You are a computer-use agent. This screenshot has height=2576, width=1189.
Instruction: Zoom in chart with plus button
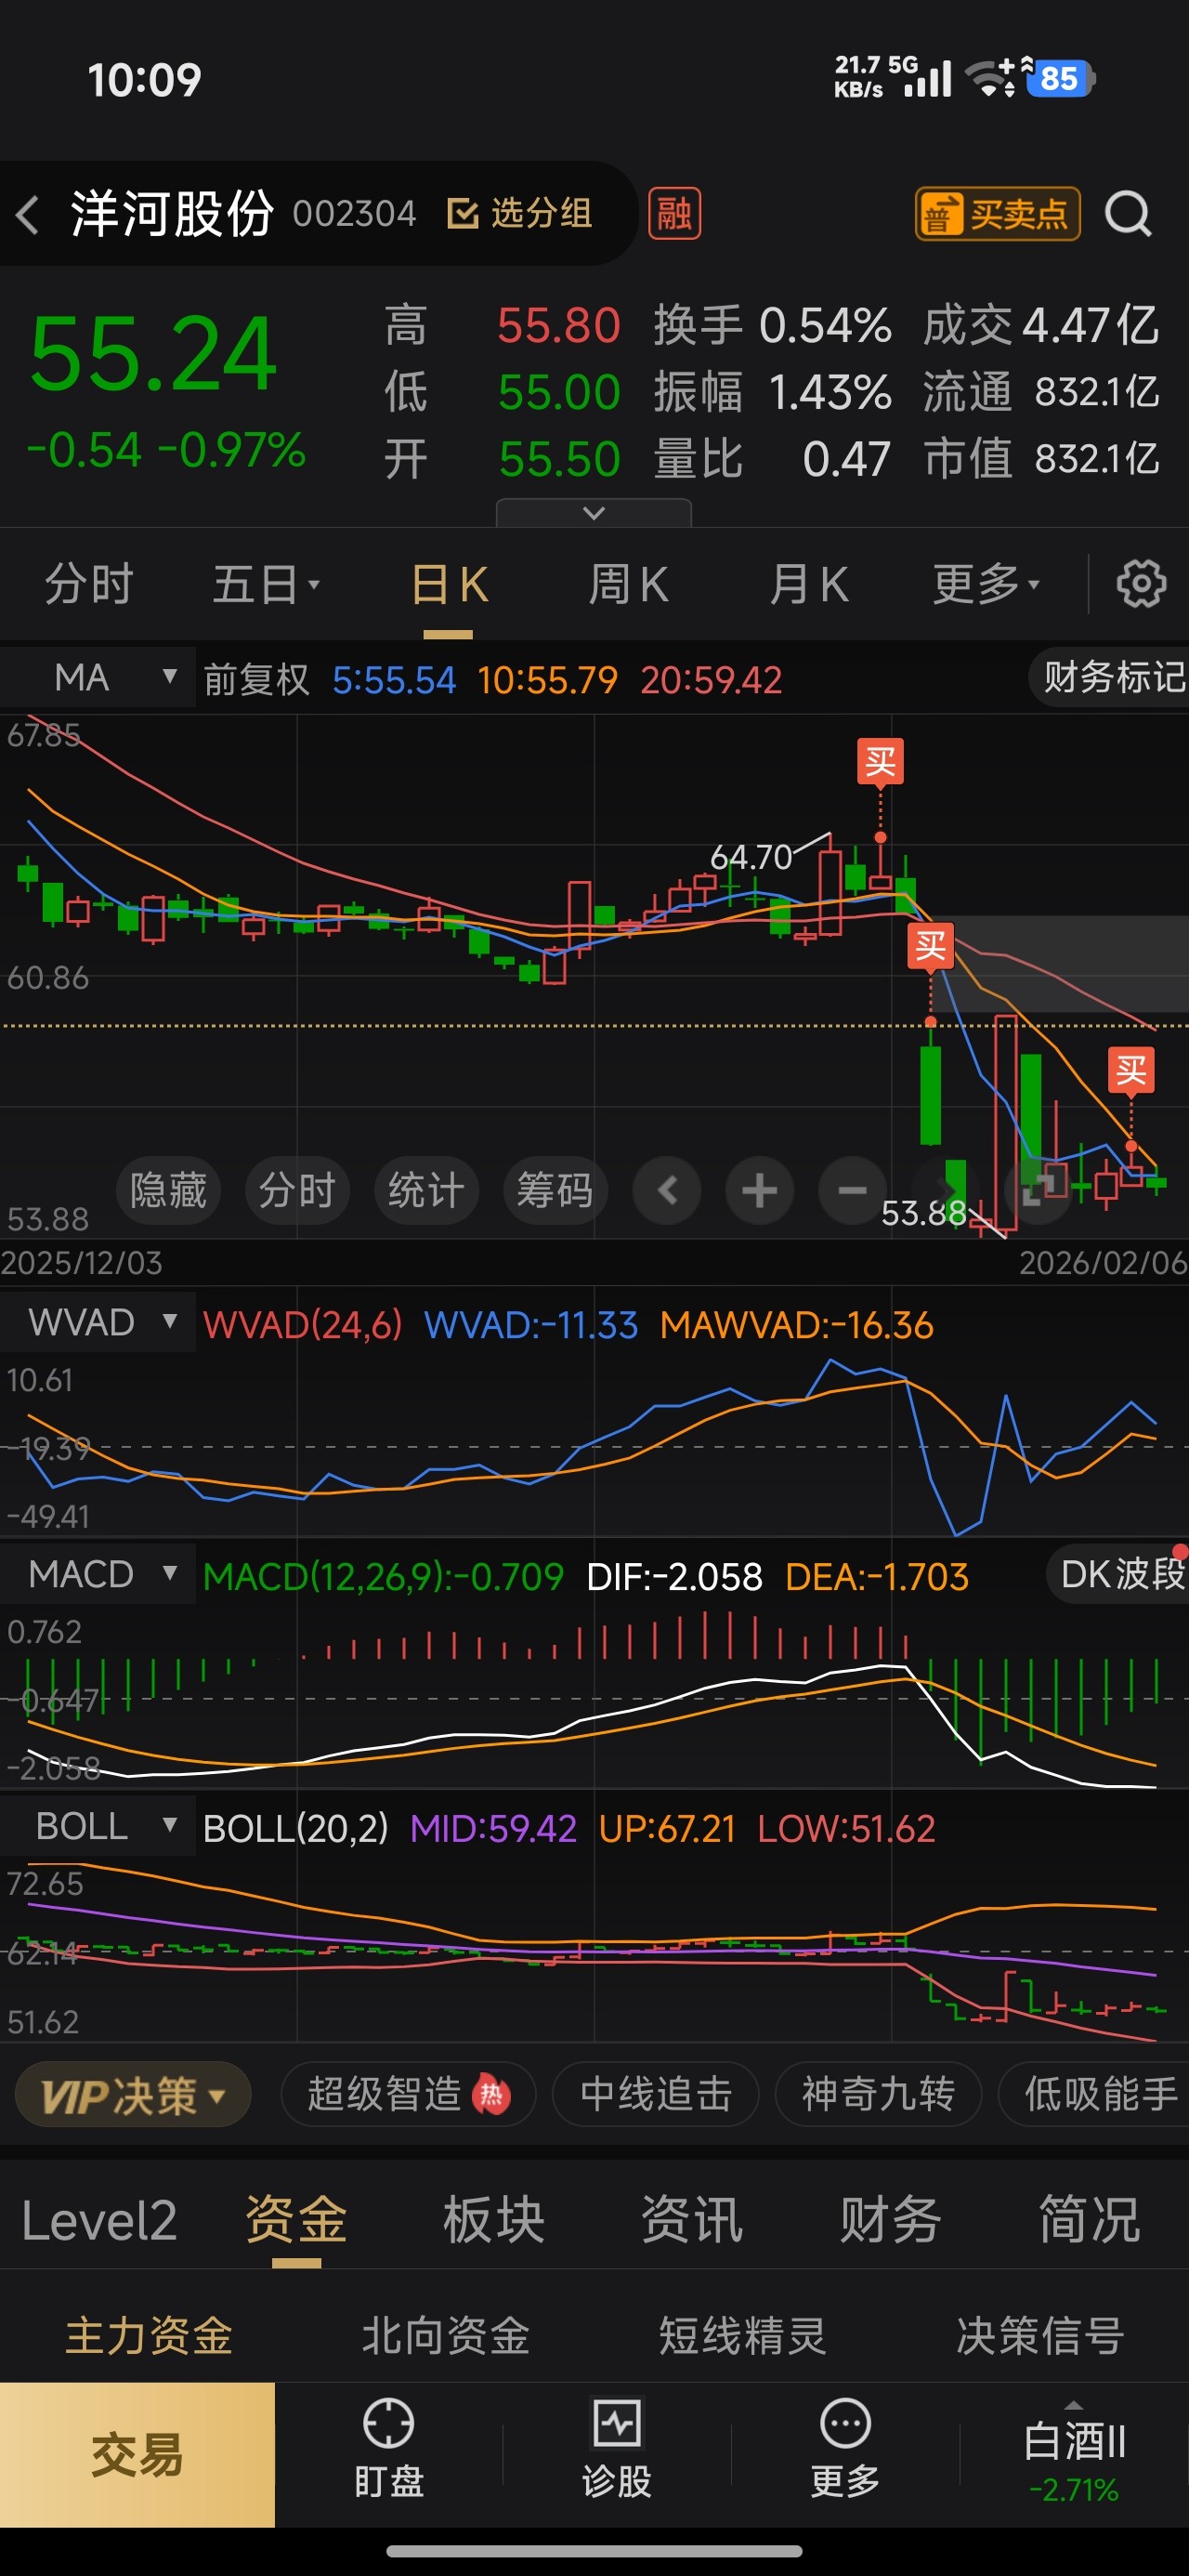pyautogui.click(x=759, y=1191)
